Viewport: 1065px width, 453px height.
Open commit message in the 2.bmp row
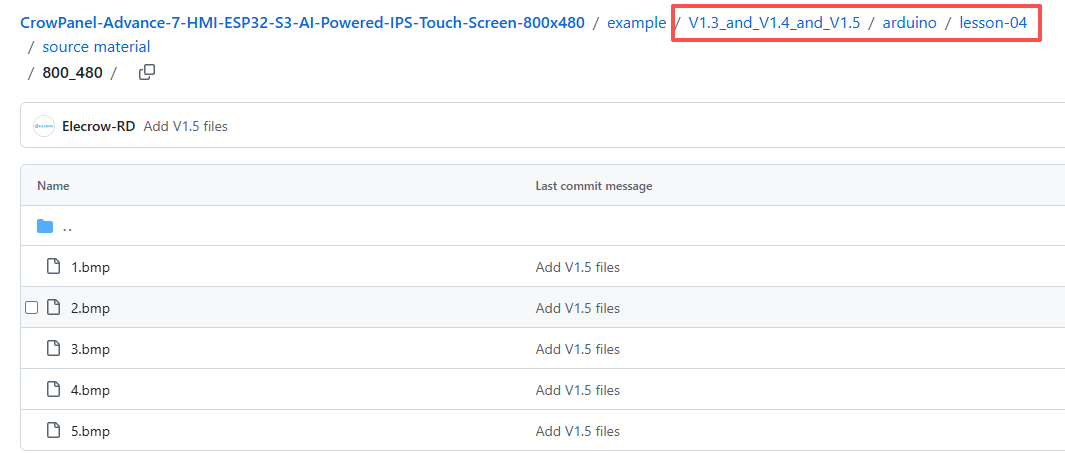click(x=577, y=308)
